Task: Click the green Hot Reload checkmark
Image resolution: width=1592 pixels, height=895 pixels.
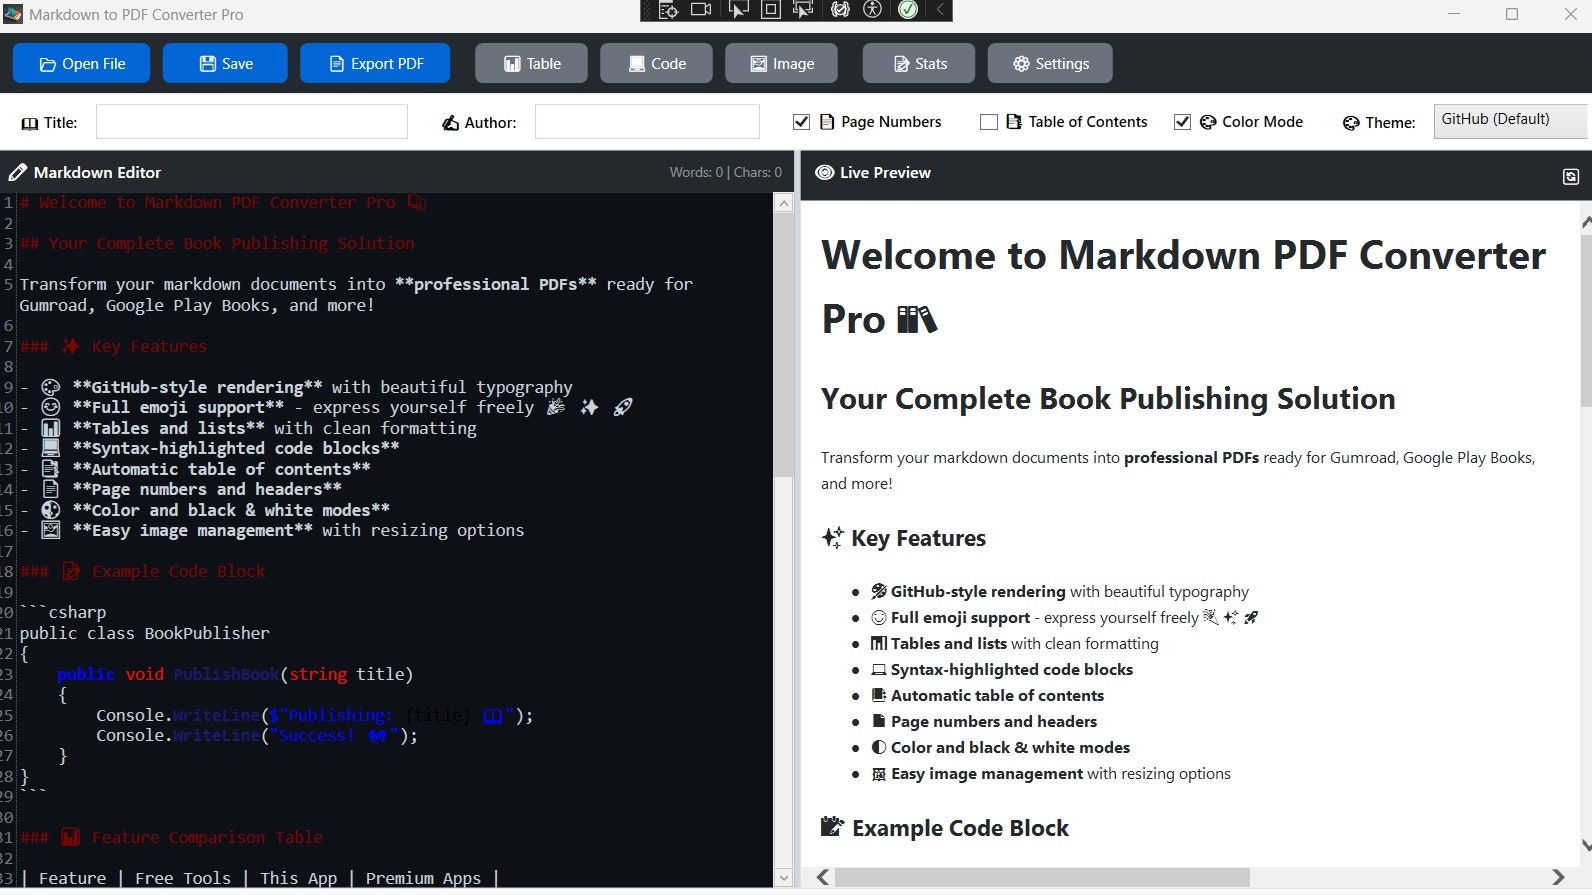Action: [908, 10]
